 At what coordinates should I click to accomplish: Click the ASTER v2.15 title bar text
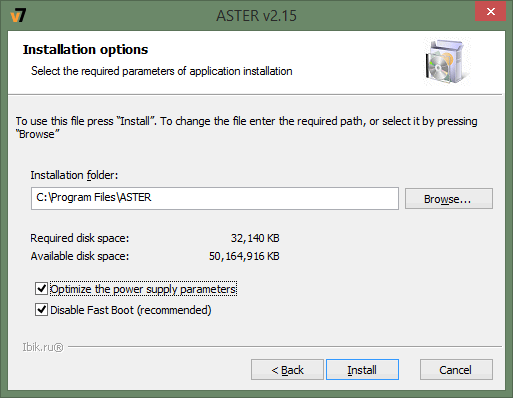pyautogui.click(x=256, y=16)
